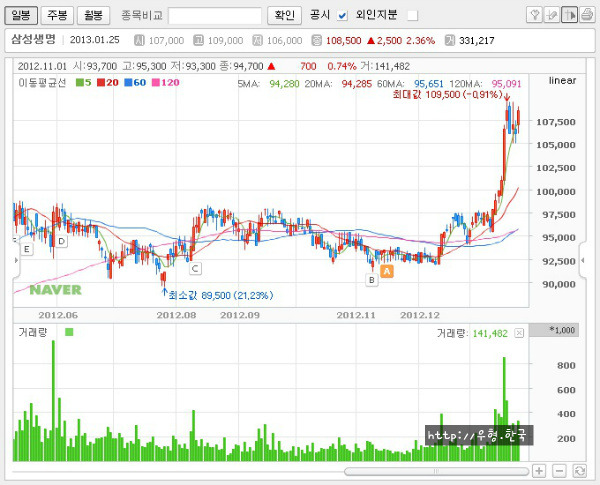Viewport: 600px width, 485px height.
Task: Click the 거래량 141,482 volume readout
Action: [x=472, y=333]
